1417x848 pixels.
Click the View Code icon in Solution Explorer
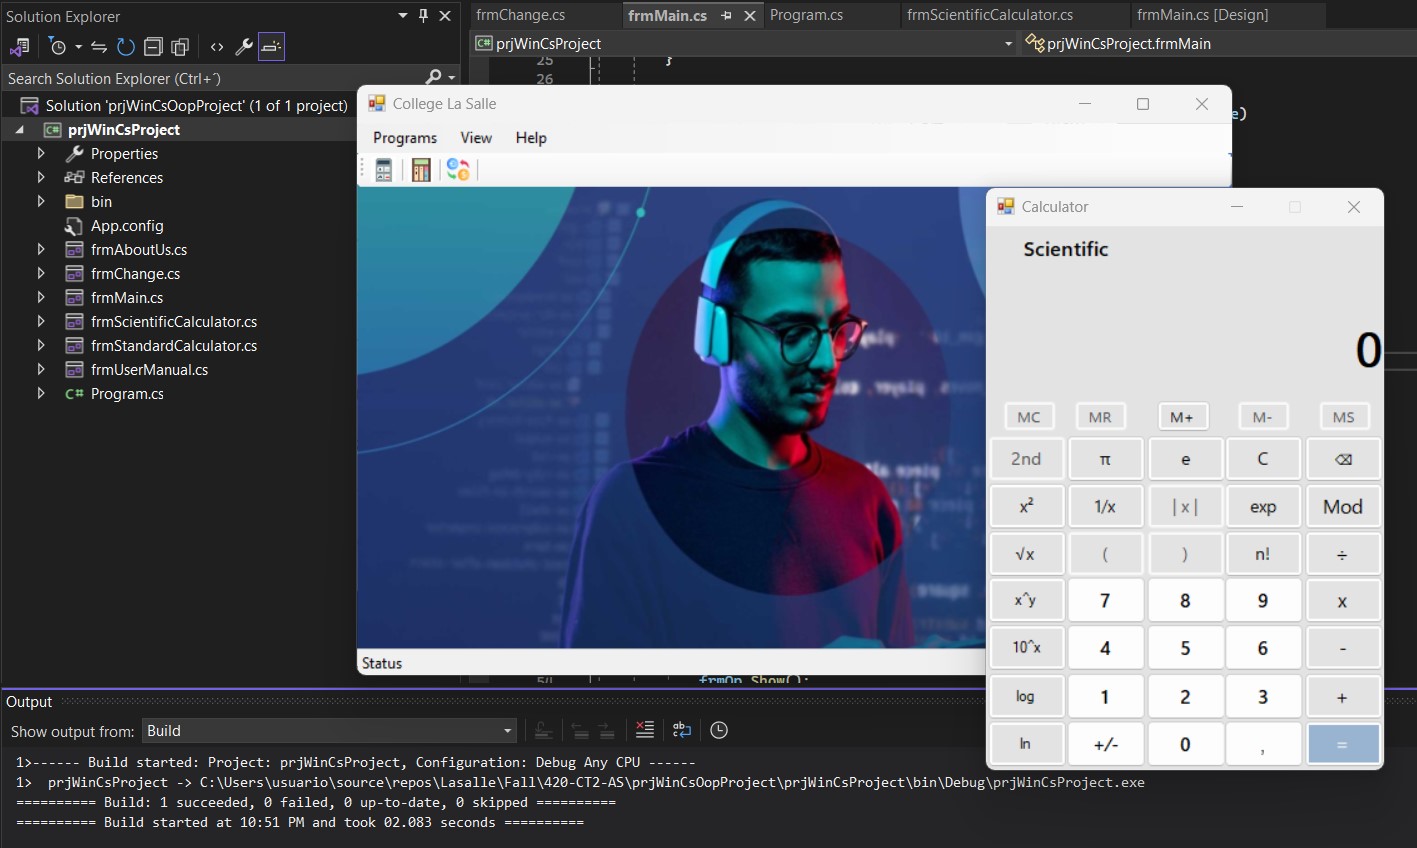click(x=216, y=47)
